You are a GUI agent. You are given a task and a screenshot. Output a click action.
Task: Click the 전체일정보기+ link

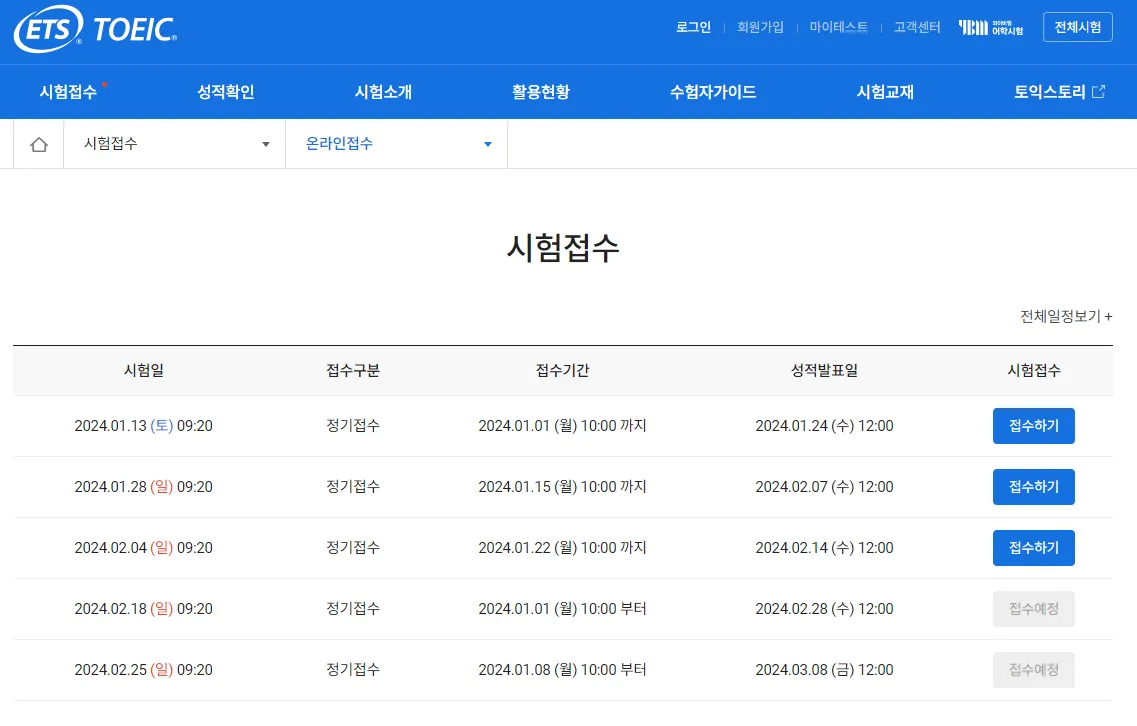click(1064, 316)
